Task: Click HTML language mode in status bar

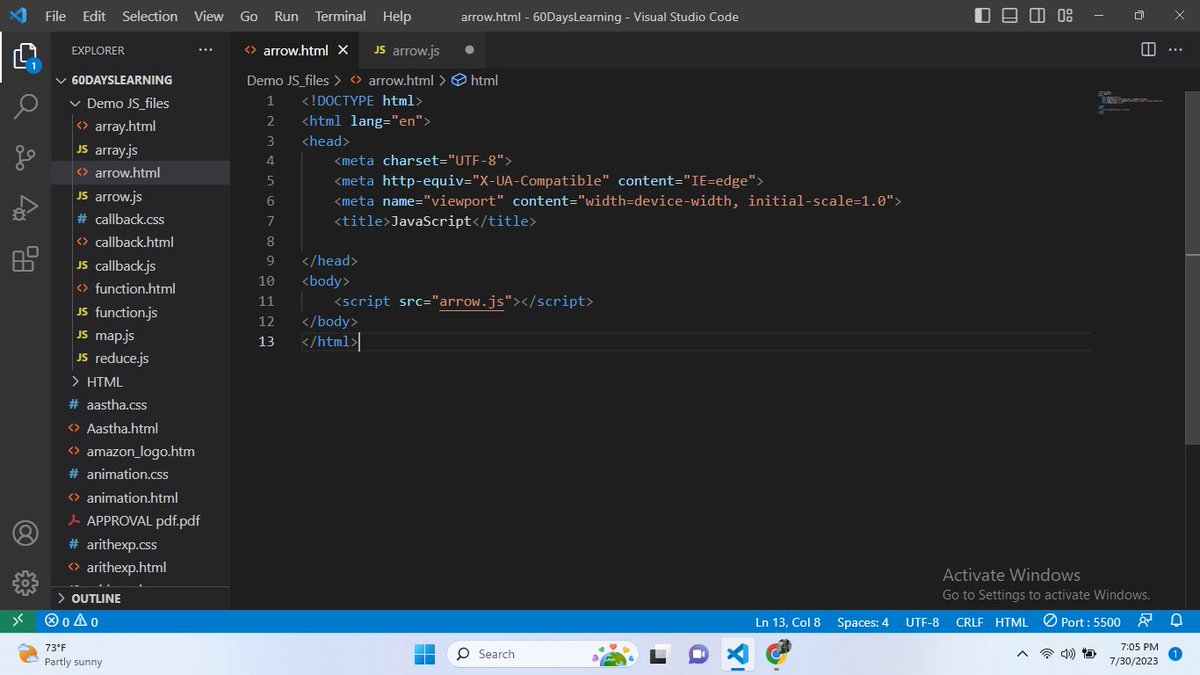Action: pos(1012,621)
